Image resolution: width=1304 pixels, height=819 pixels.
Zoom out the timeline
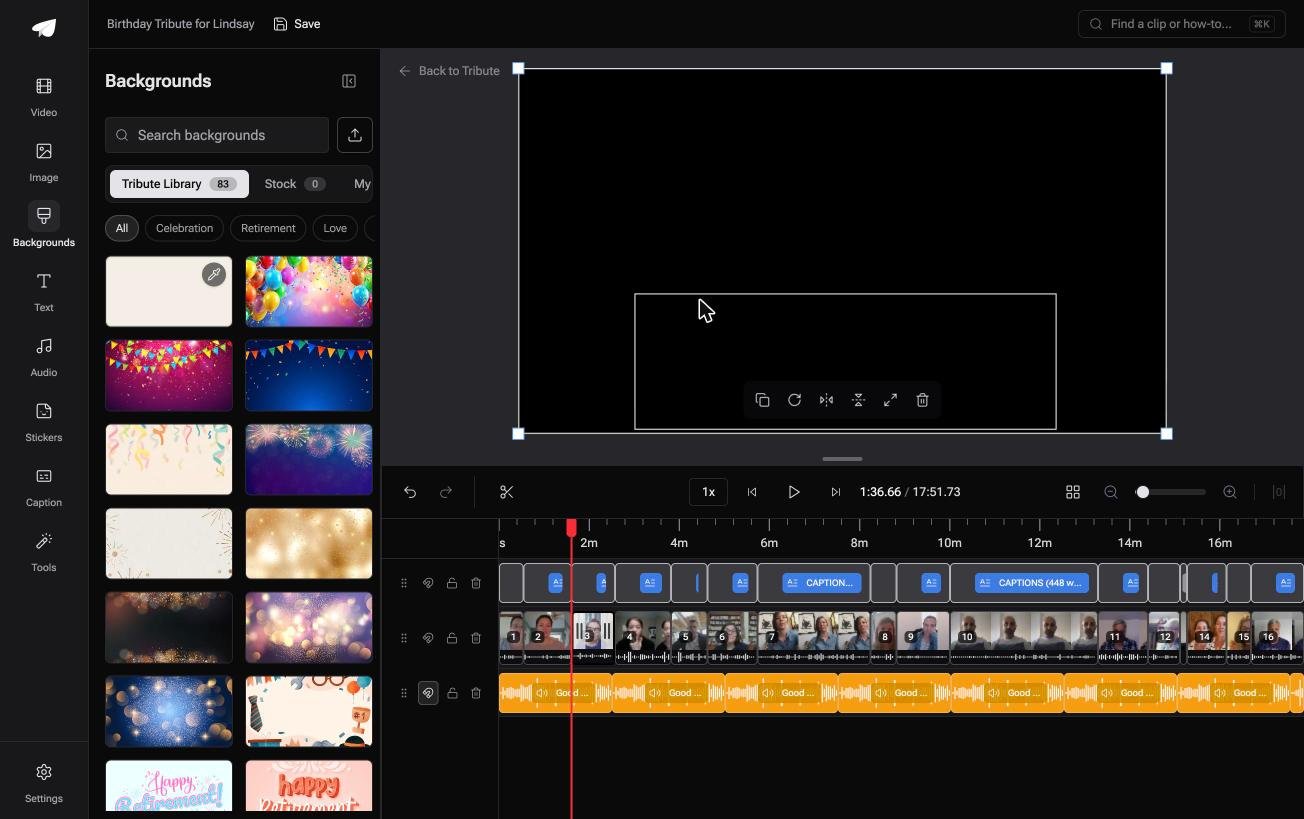[x=1111, y=492]
